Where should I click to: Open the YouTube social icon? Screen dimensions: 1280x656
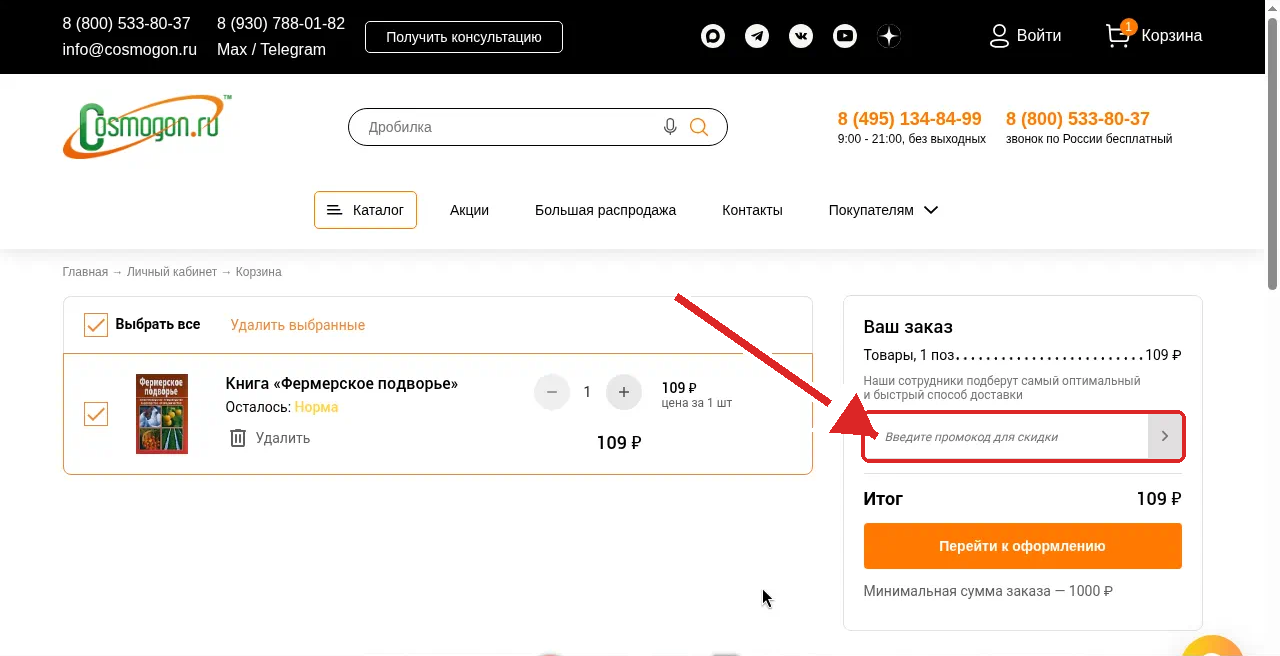click(845, 37)
